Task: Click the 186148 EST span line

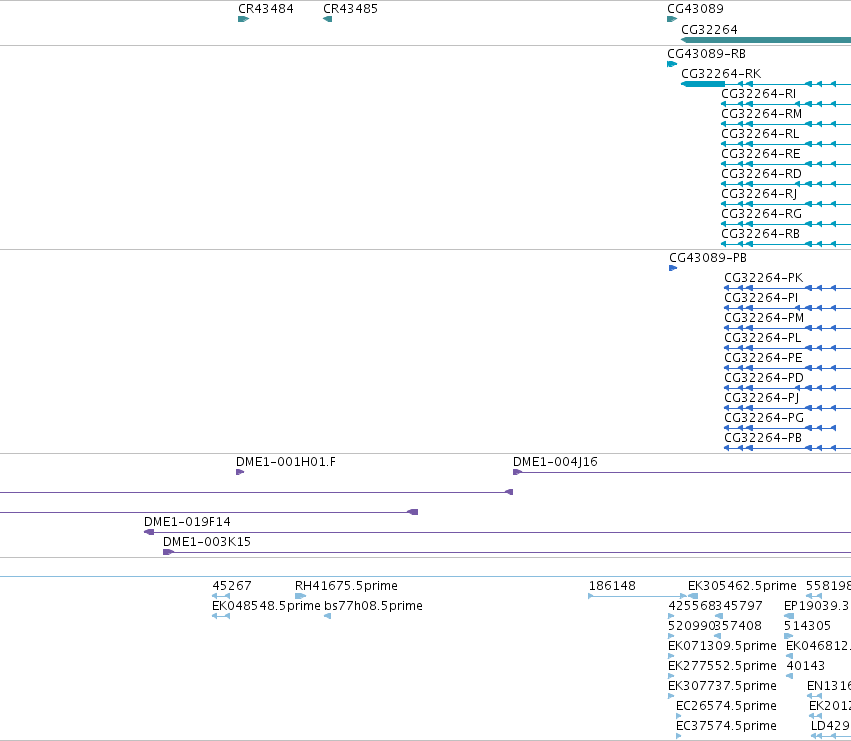Action: pyautogui.click(x=638, y=596)
